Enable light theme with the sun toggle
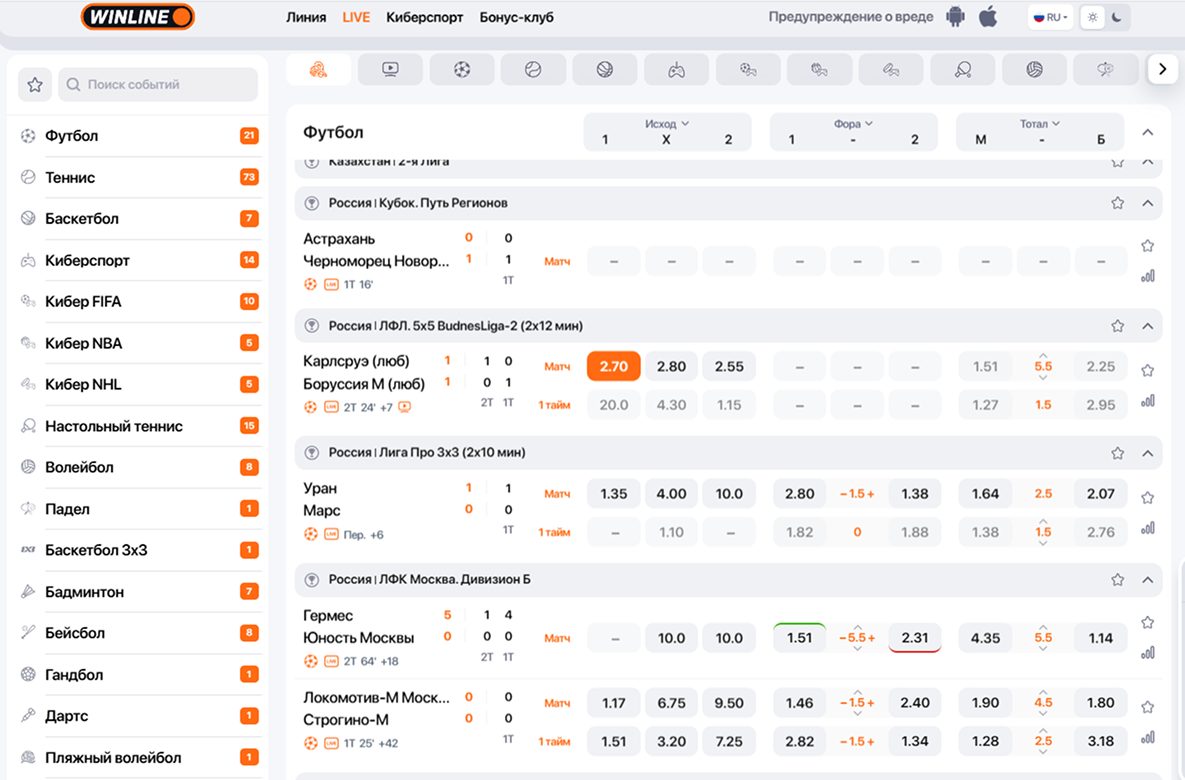Image resolution: width=1185 pixels, height=780 pixels. [x=1093, y=17]
